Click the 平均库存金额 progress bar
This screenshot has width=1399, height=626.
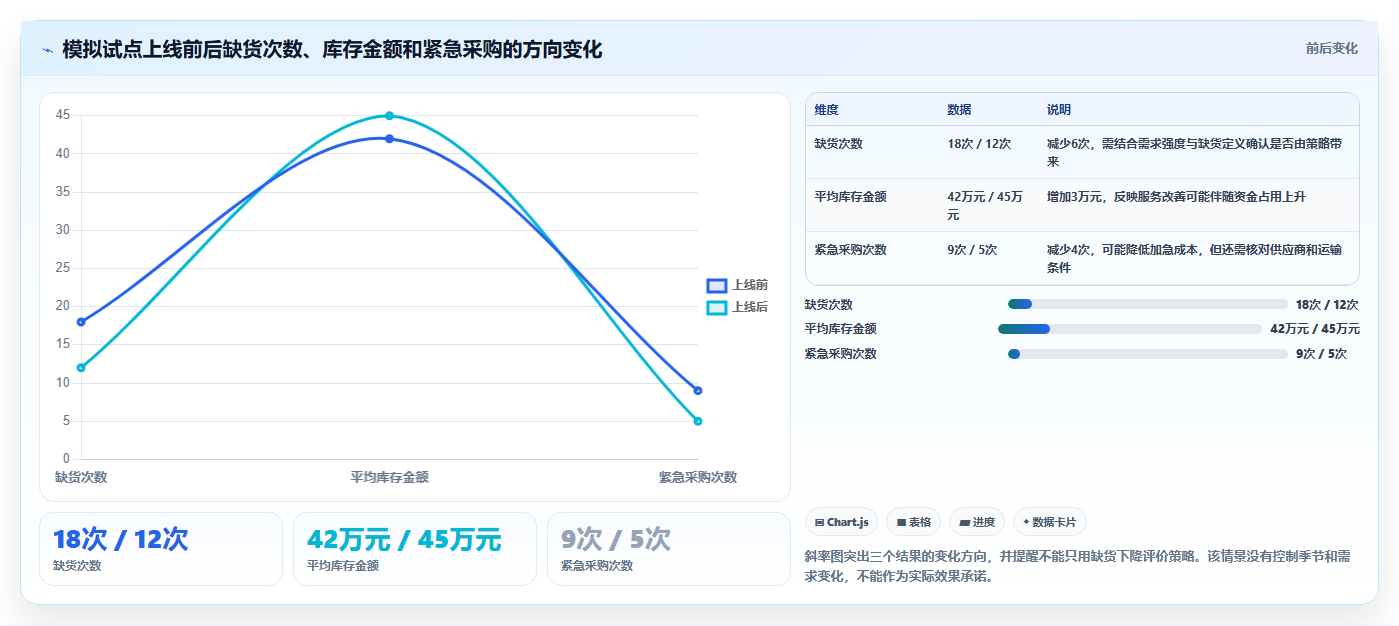(1130, 329)
